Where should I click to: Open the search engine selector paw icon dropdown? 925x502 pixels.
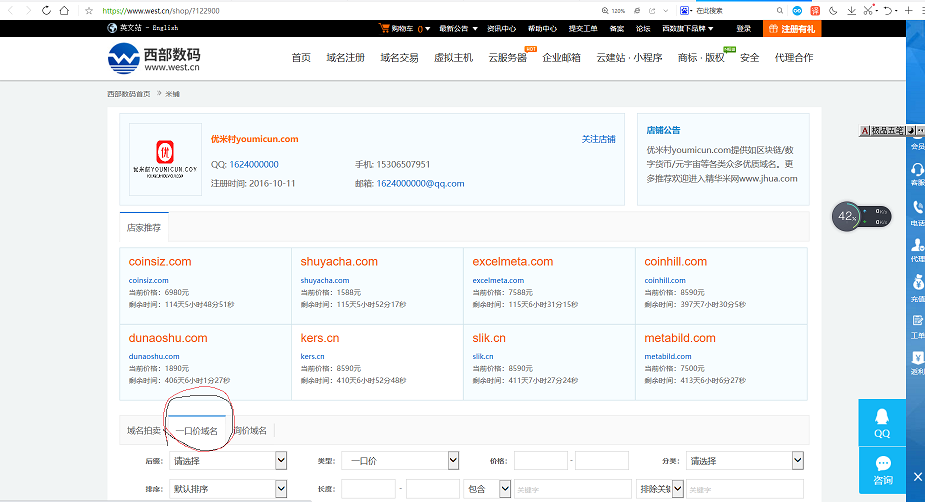click(685, 11)
